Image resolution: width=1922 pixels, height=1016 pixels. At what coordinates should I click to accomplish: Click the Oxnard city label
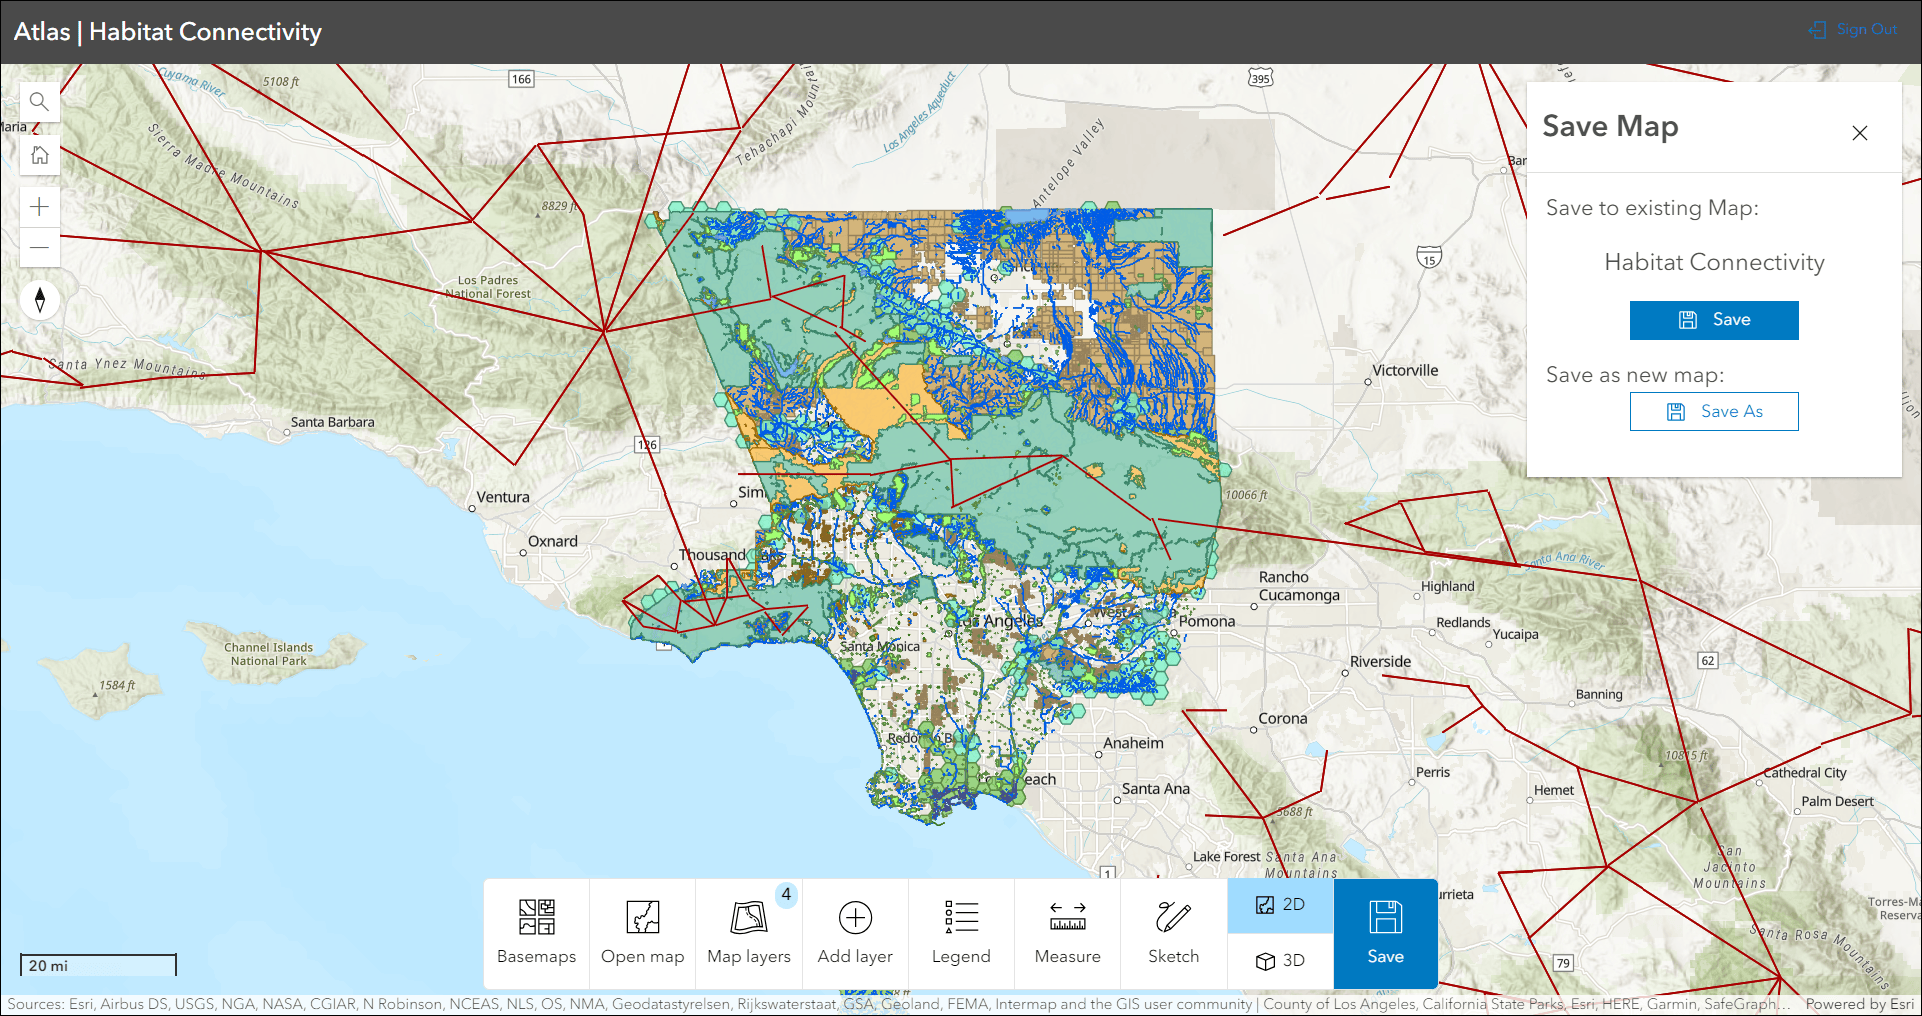(x=553, y=541)
